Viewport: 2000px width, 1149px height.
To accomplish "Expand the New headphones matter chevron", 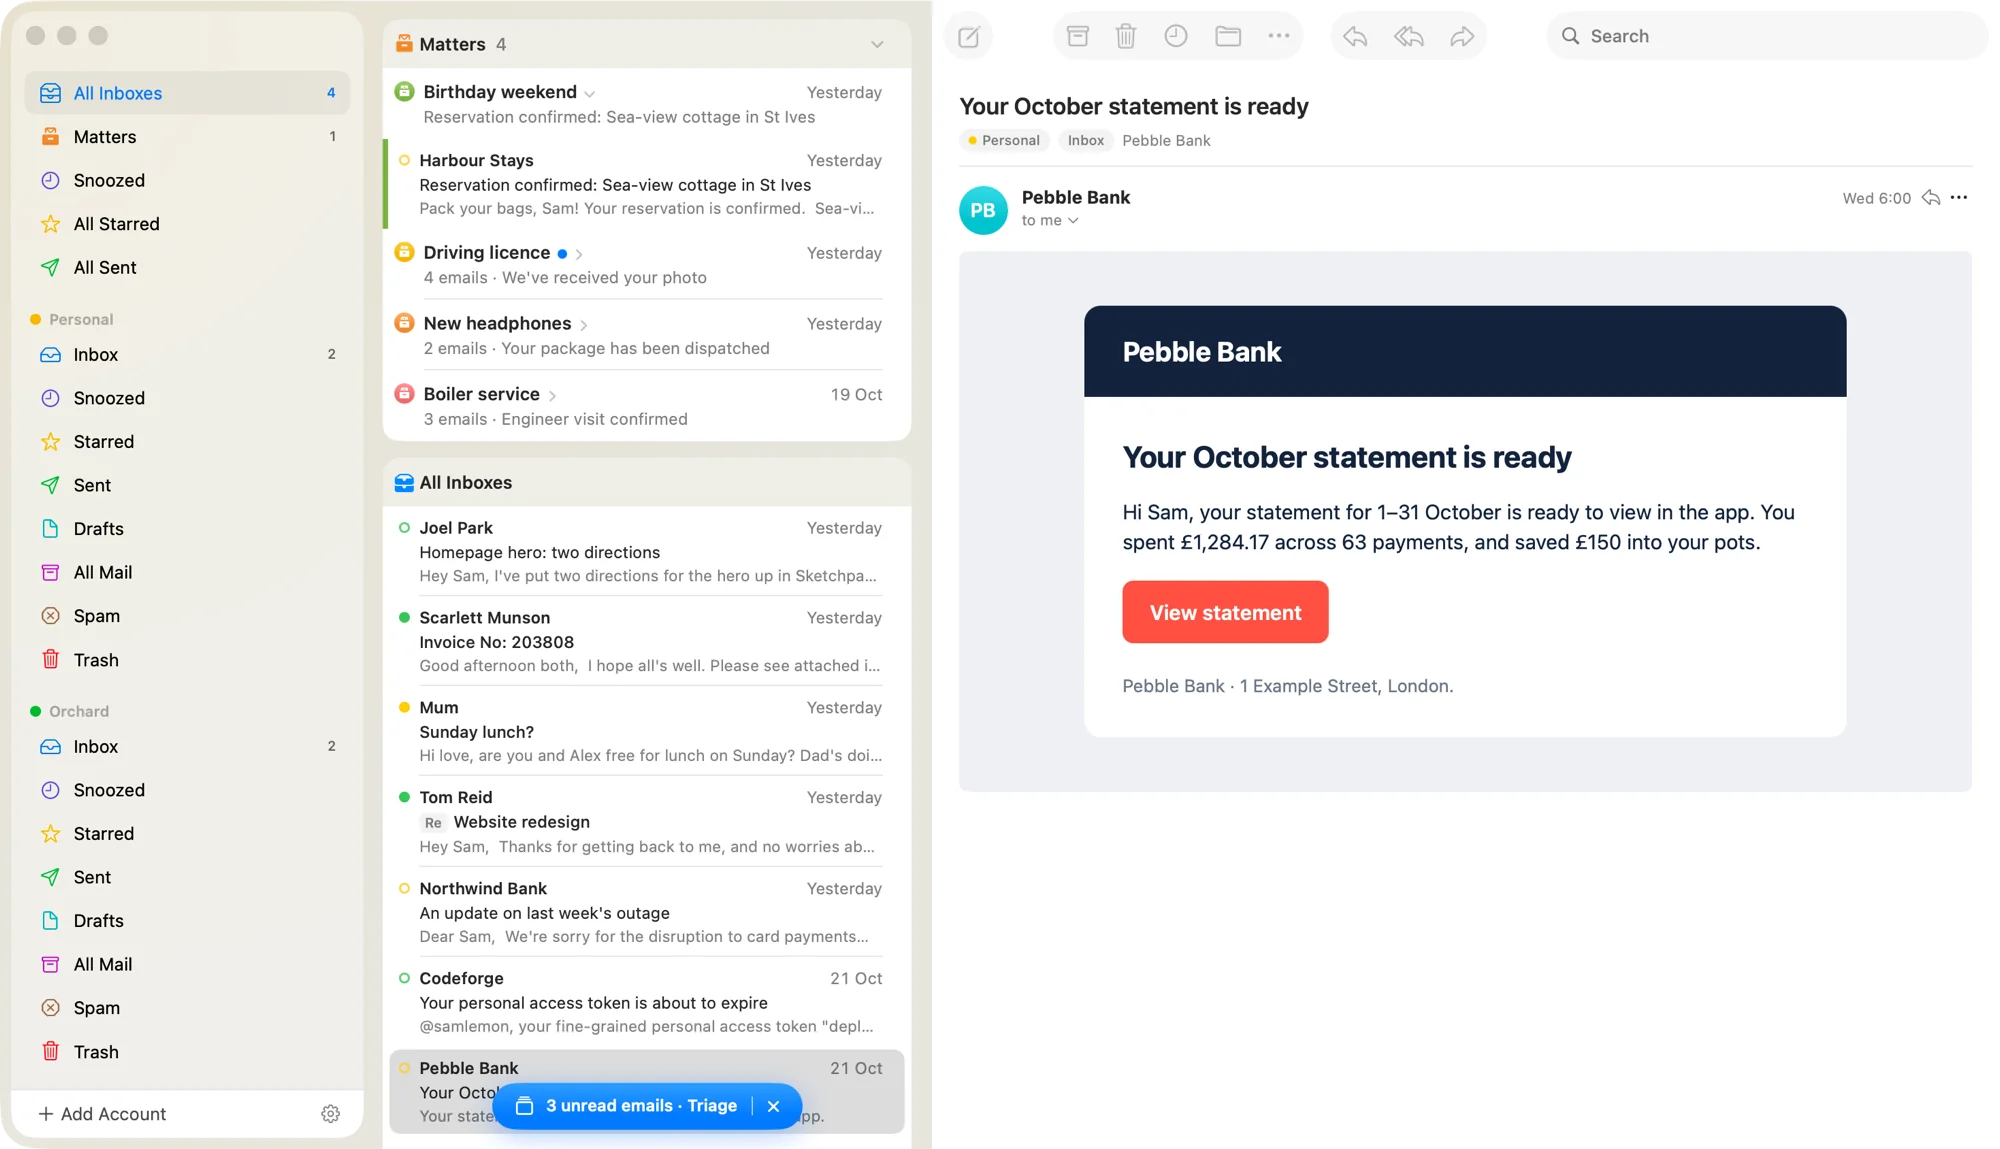I will 584,325.
